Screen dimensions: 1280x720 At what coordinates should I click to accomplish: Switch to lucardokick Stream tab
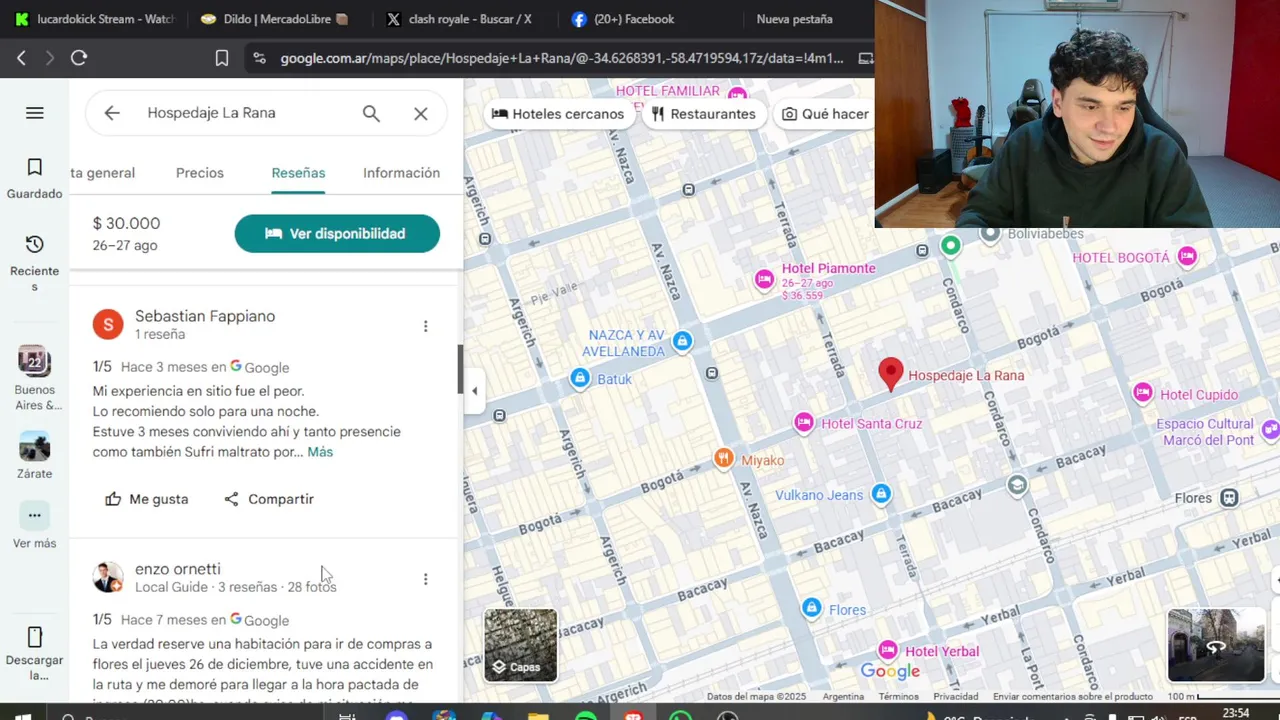coord(95,19)
